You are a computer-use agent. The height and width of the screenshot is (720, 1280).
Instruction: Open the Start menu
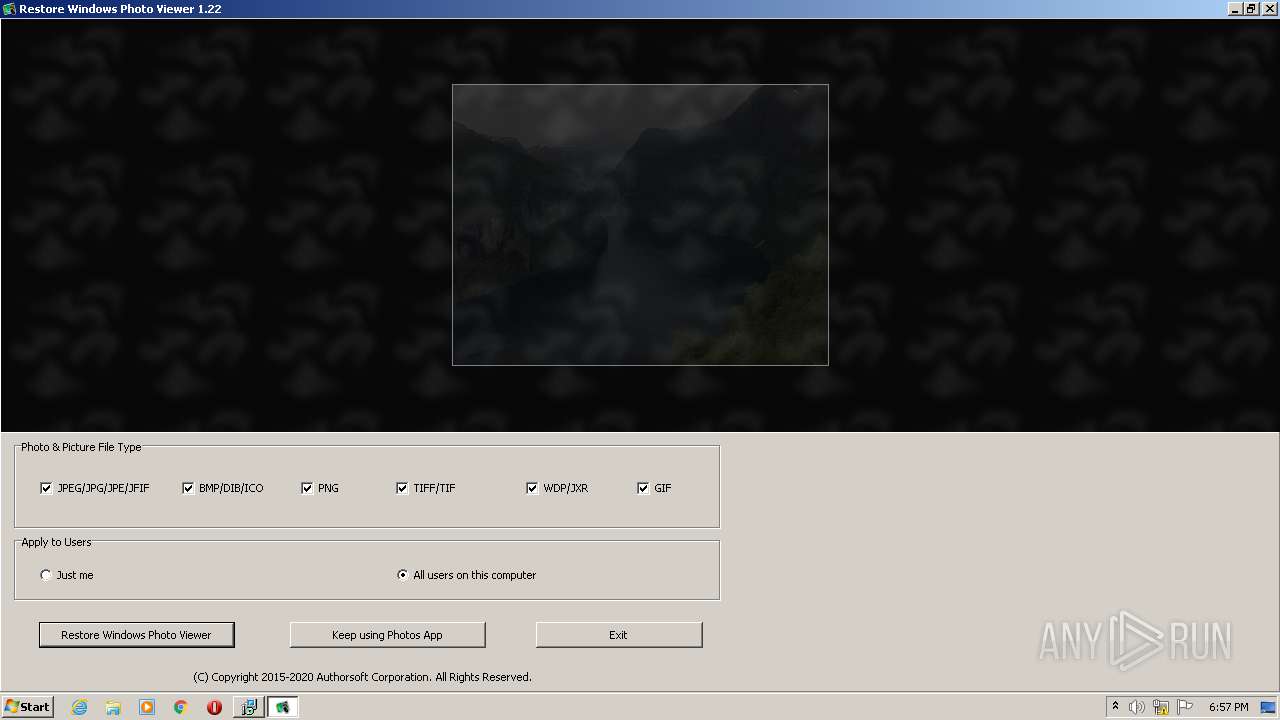pyautogui.click(x=27, y=707)
